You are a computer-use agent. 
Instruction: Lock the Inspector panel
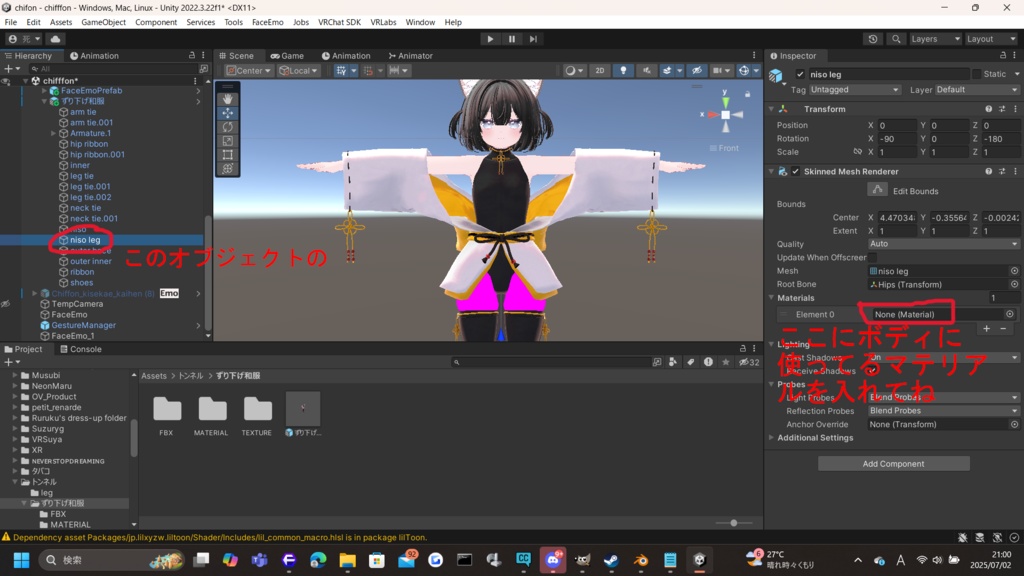[1002, 56]
